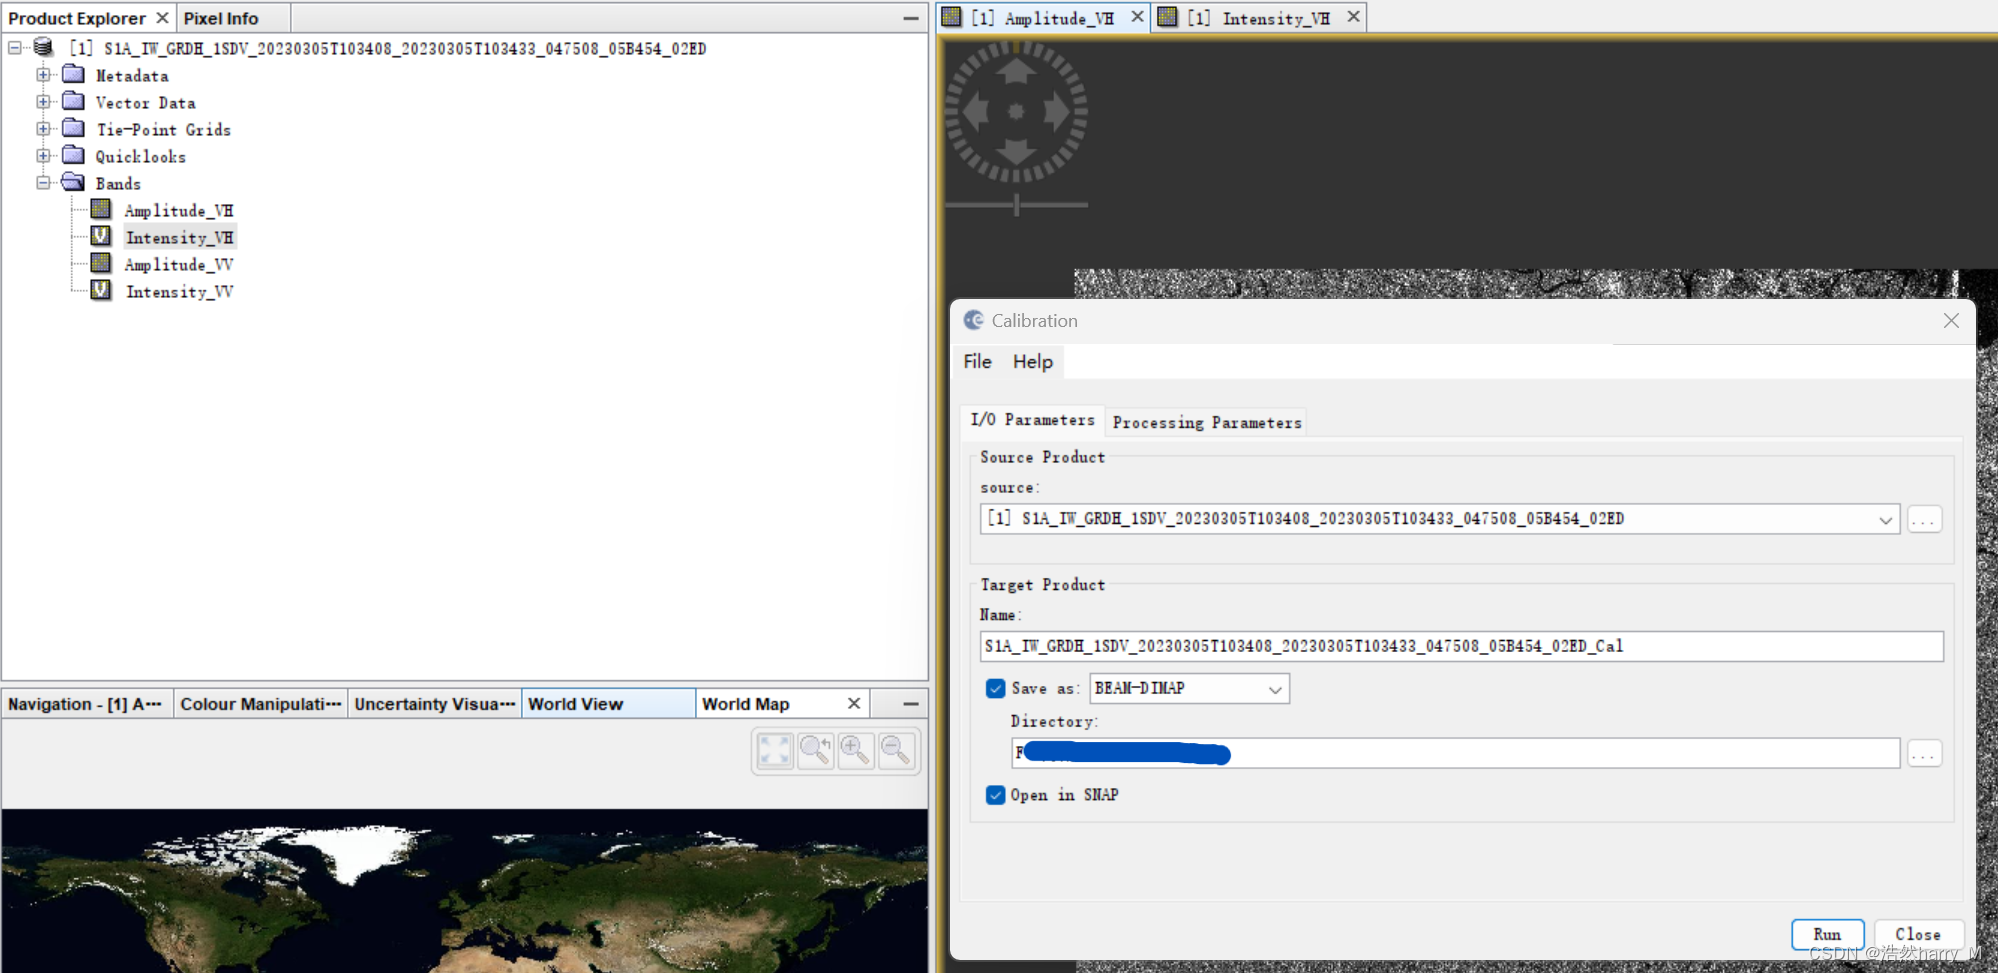Click the Run button

click(1826, 934)
